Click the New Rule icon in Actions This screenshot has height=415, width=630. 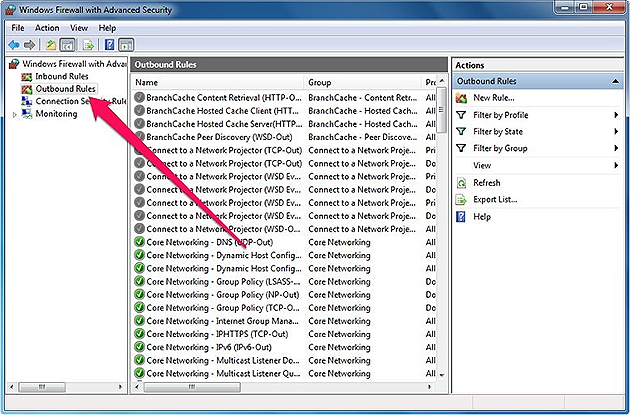(461, 98)
